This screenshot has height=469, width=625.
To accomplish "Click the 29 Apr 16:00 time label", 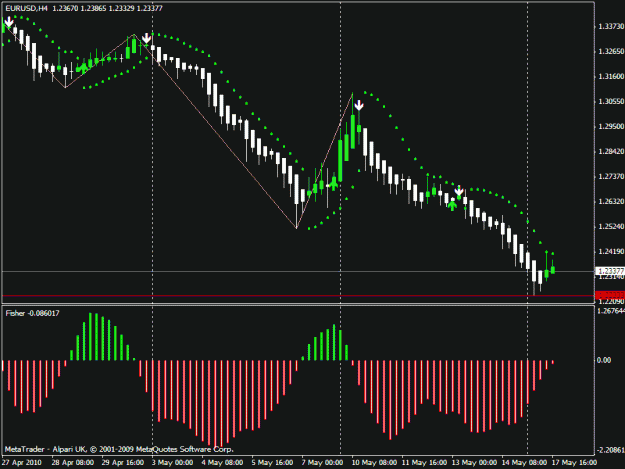I will (122, 462).
